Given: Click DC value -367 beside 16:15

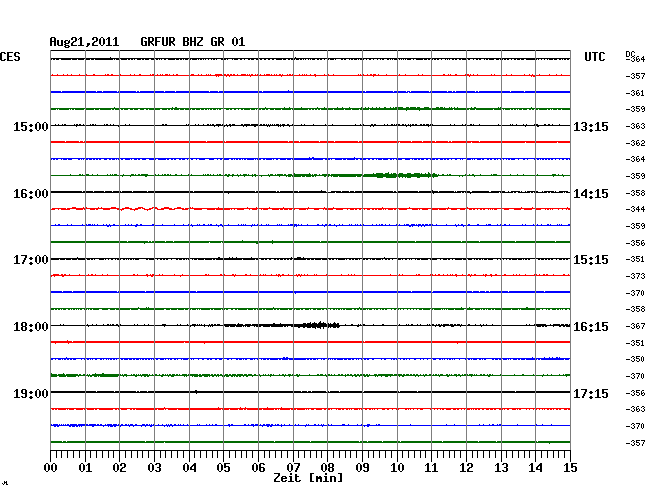Looking at the screenshot, I should [x=635, y=326].
